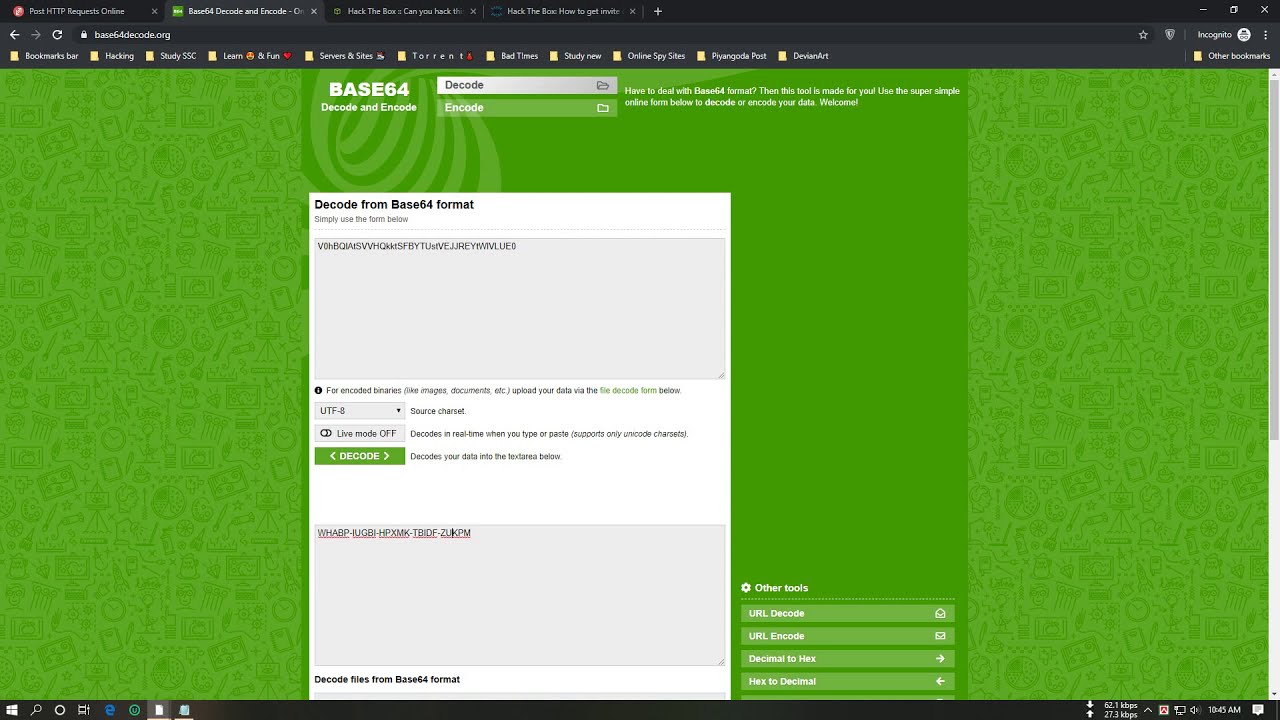Open the Hacking bookmarks folder
The height and width of the screenshot is (720, 1280).
pyautogui.click(x=112, y=56)
